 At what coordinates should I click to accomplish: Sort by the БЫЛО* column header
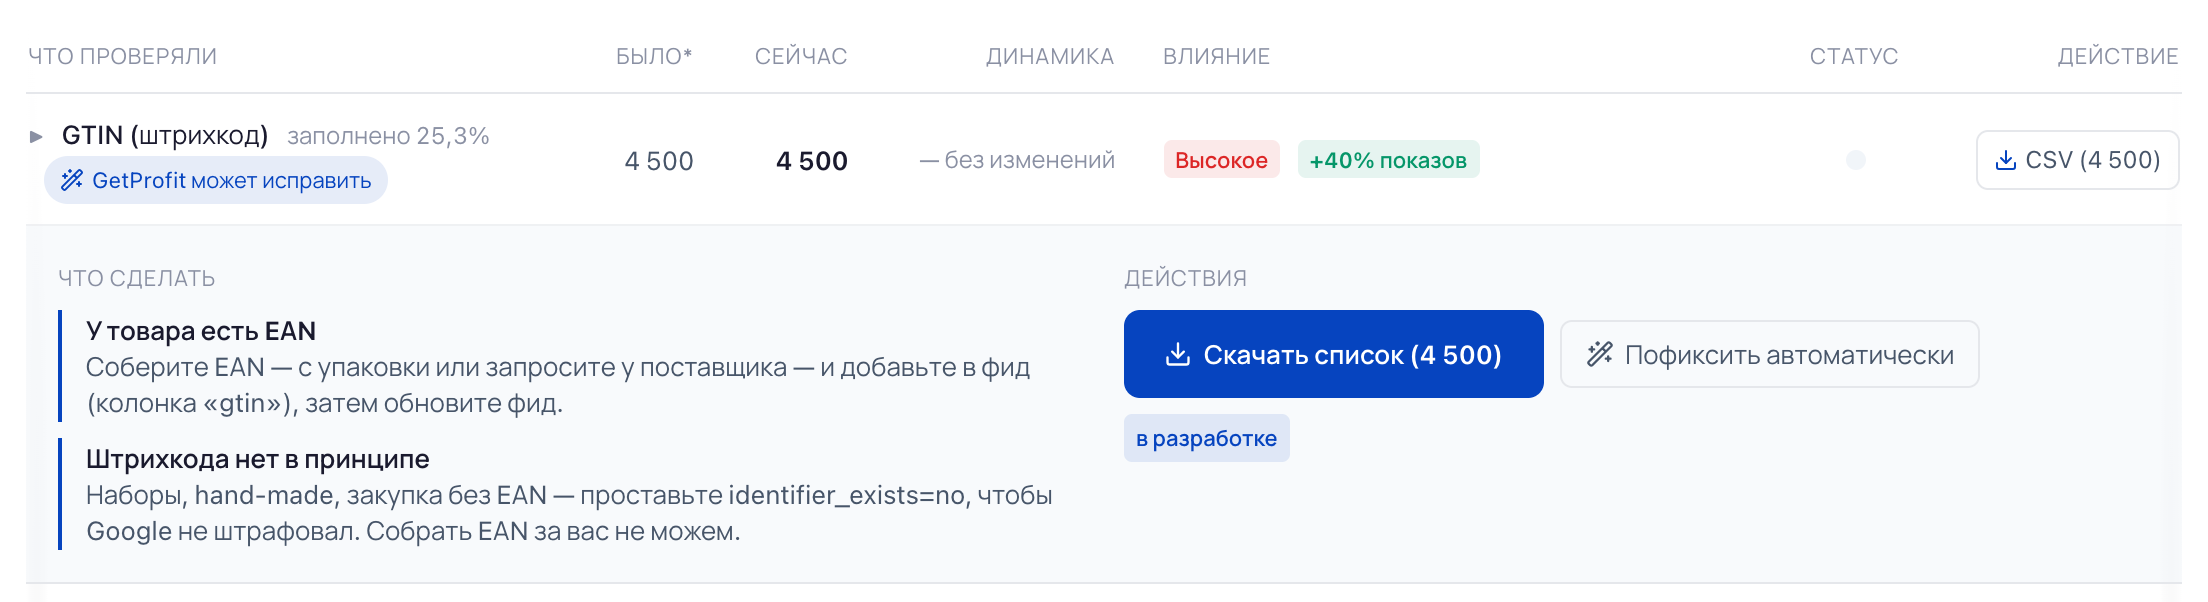[654, 56]
